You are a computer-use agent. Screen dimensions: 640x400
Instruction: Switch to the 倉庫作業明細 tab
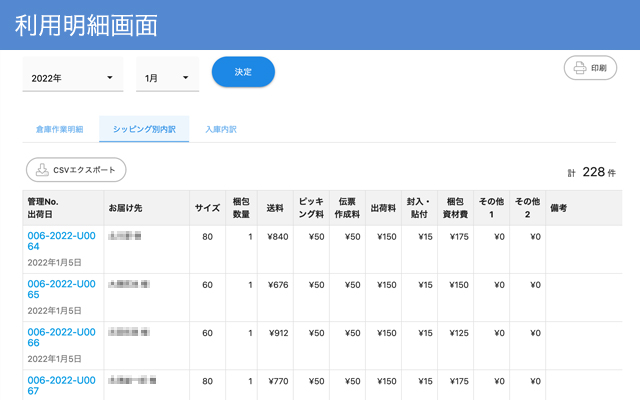(x=60, y=130)
